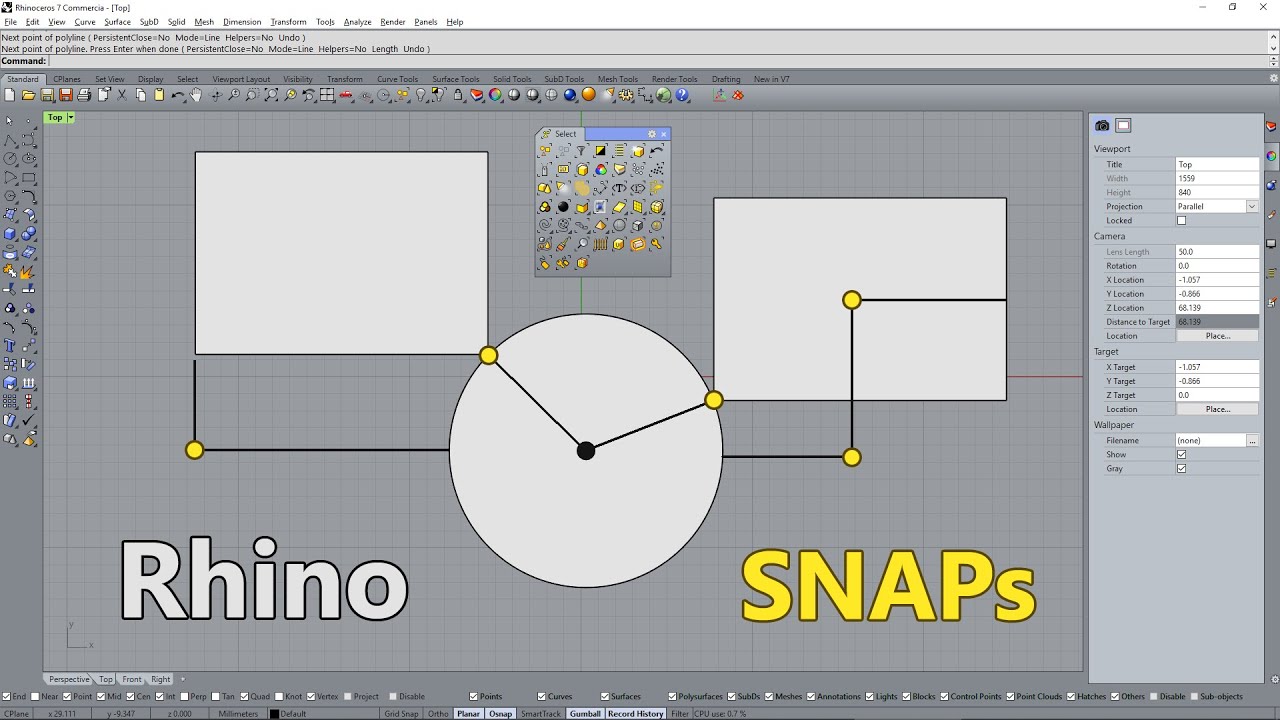
Task: Click the Millimeters units in status bar
Action: click(x=238, y=714)
